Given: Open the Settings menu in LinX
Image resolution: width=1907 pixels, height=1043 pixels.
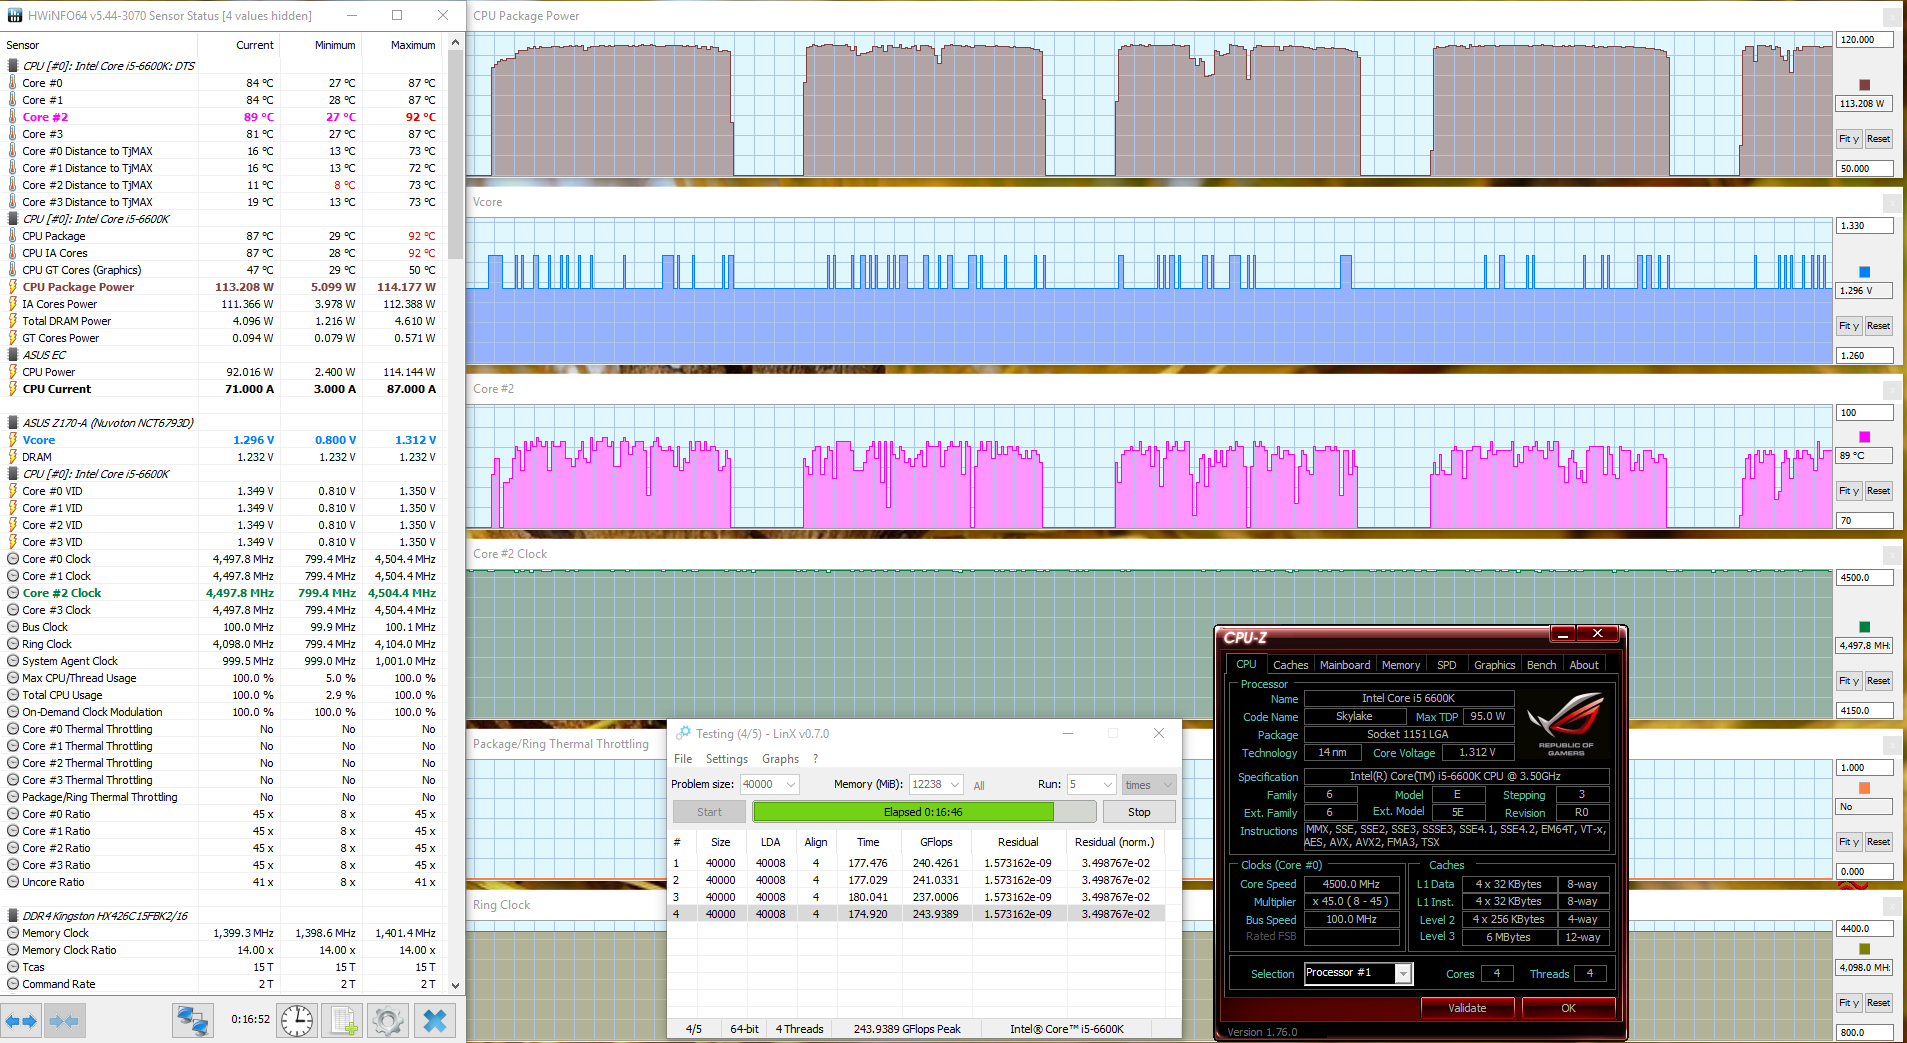Looking at the screenshot, I should point(727,759).
